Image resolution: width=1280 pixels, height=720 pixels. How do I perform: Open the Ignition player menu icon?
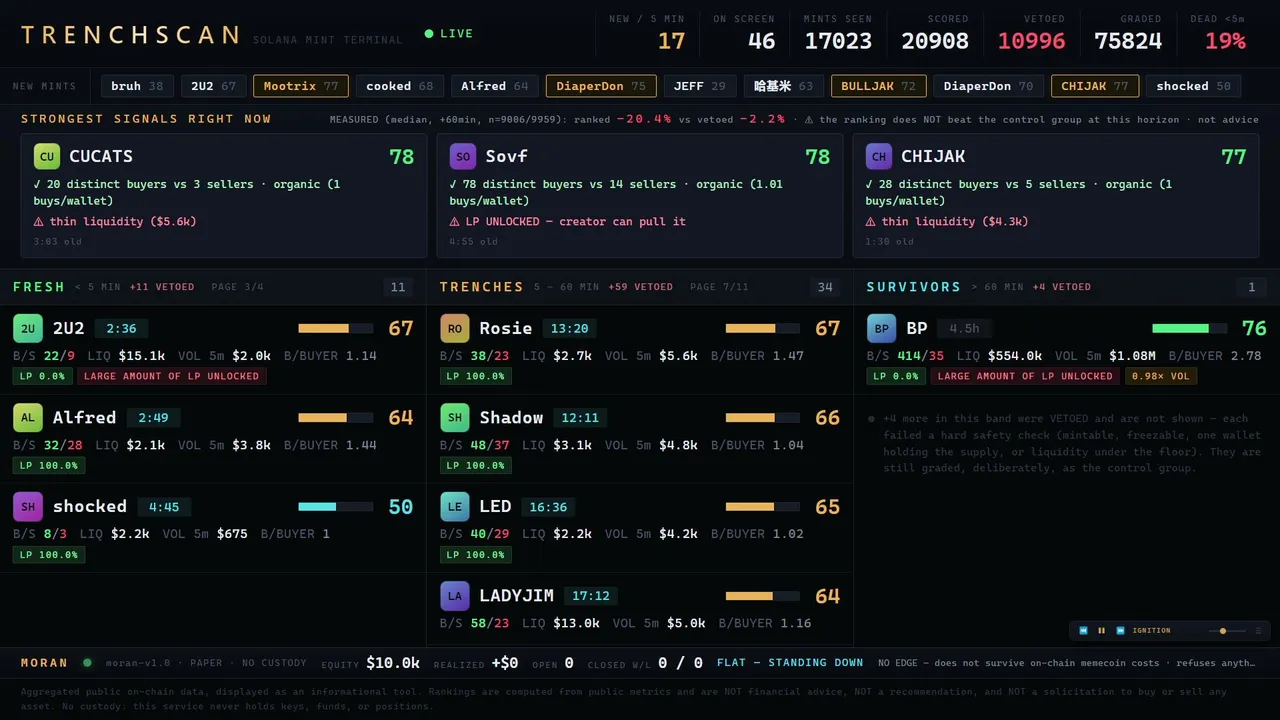(x=1258, y=631)
